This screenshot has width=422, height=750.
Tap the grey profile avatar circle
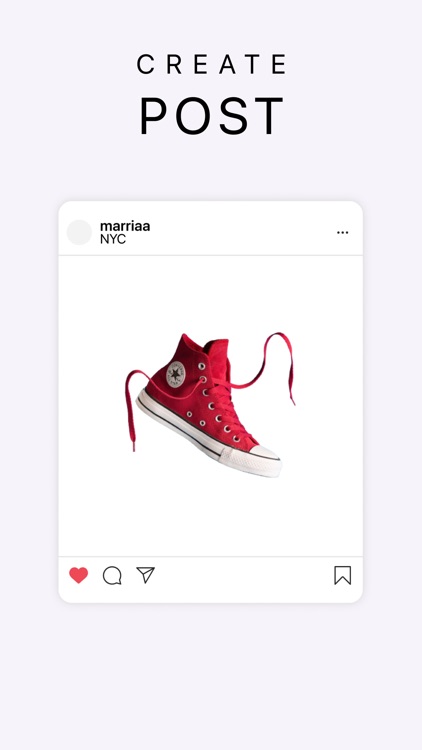79,232
